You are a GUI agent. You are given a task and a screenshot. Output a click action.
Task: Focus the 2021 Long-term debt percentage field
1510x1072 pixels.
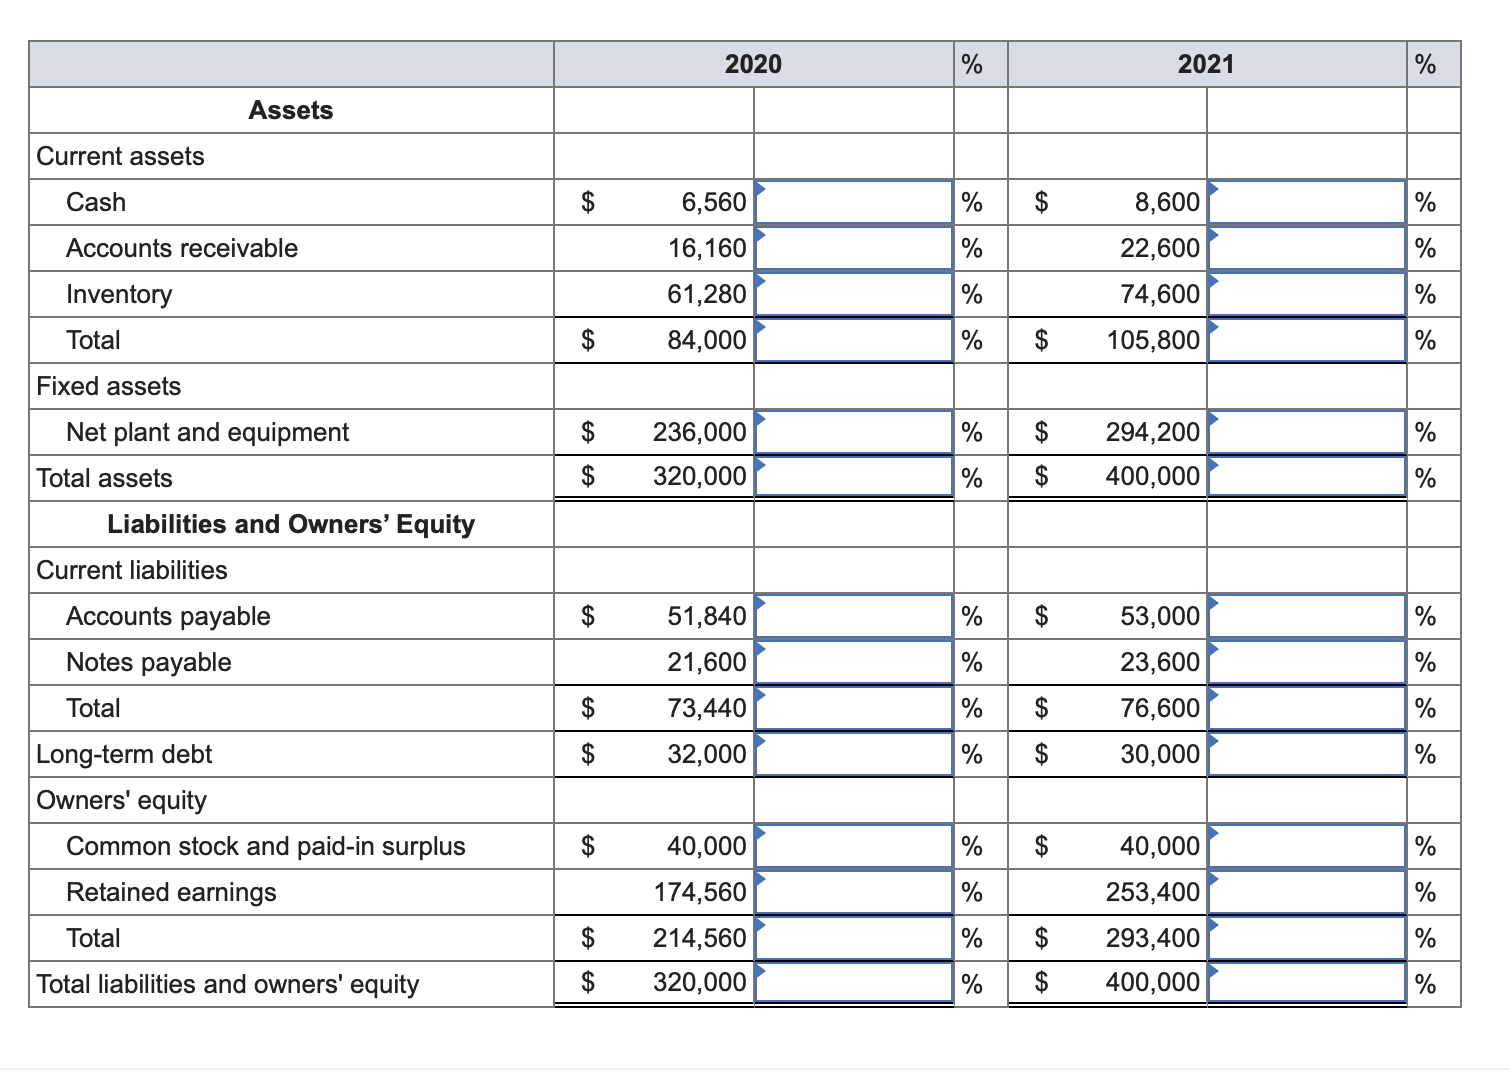coord(1307,754)
